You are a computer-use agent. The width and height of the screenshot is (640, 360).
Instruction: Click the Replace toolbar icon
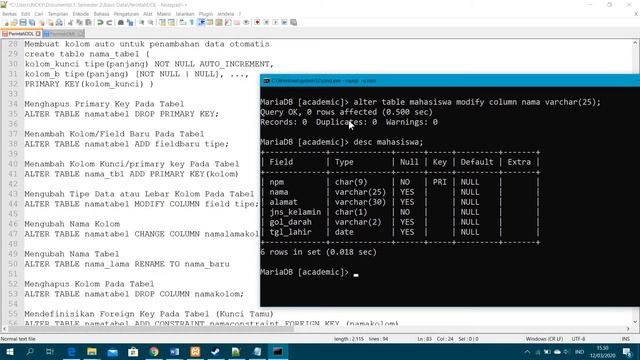[x=130, y=22]
